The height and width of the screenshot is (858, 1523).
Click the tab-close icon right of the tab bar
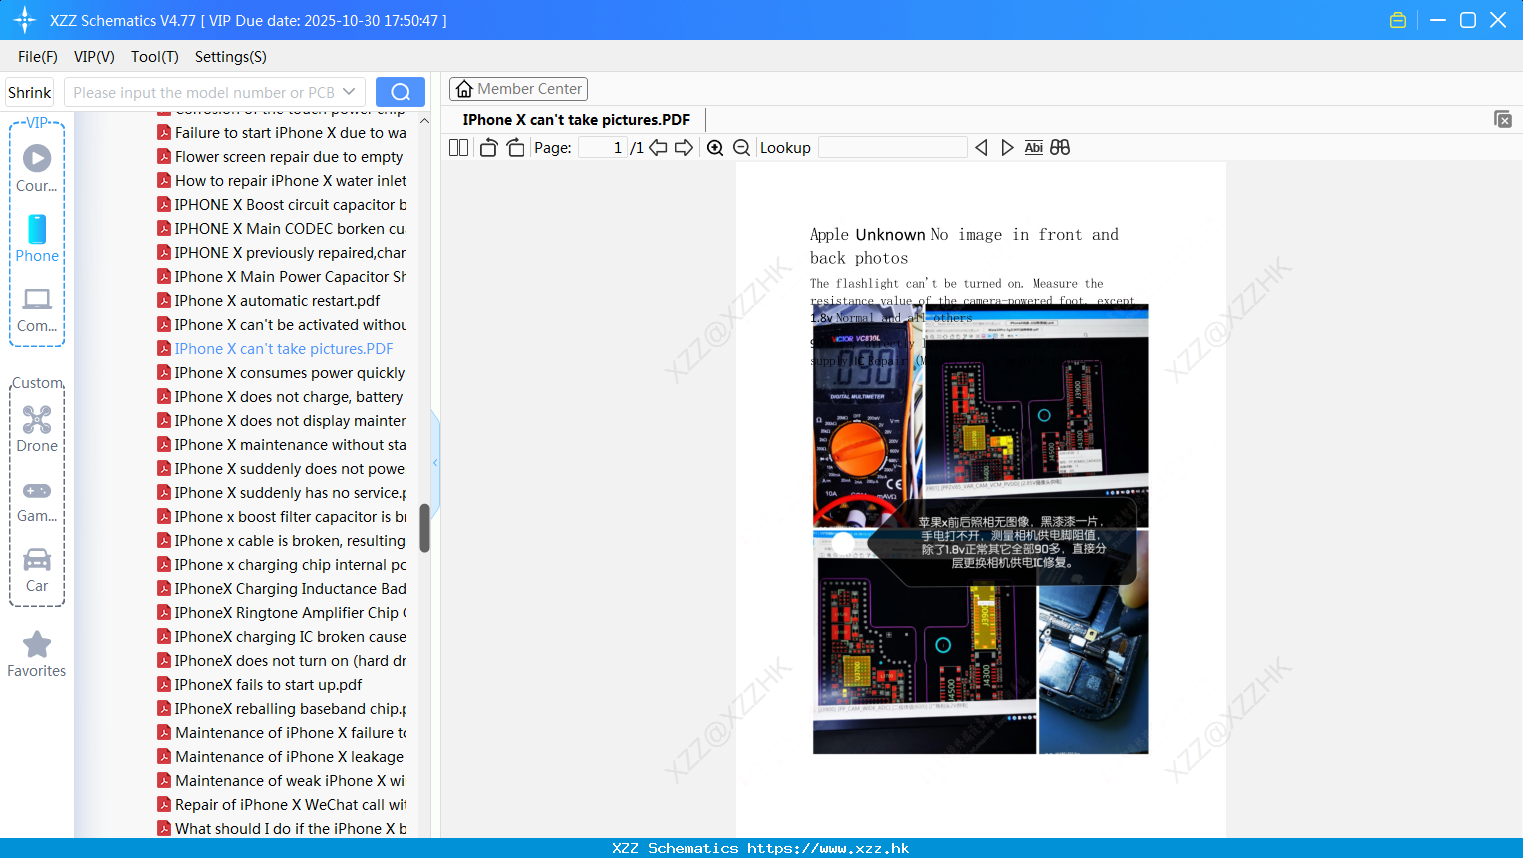tap(1502, 119)
